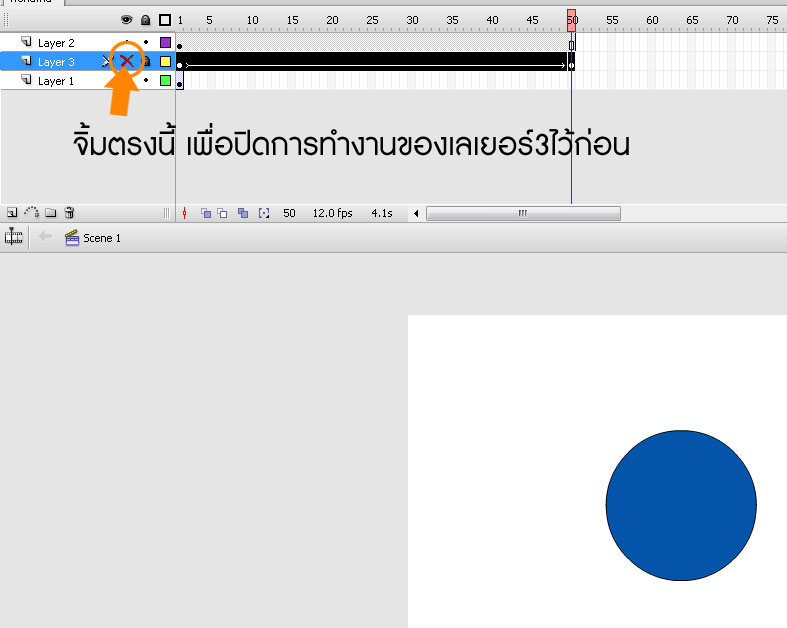The image size is (787, 628).
Task: Click the Lock All Layers padlock icon
Action: pyautogui.click(x=146, y=20)
